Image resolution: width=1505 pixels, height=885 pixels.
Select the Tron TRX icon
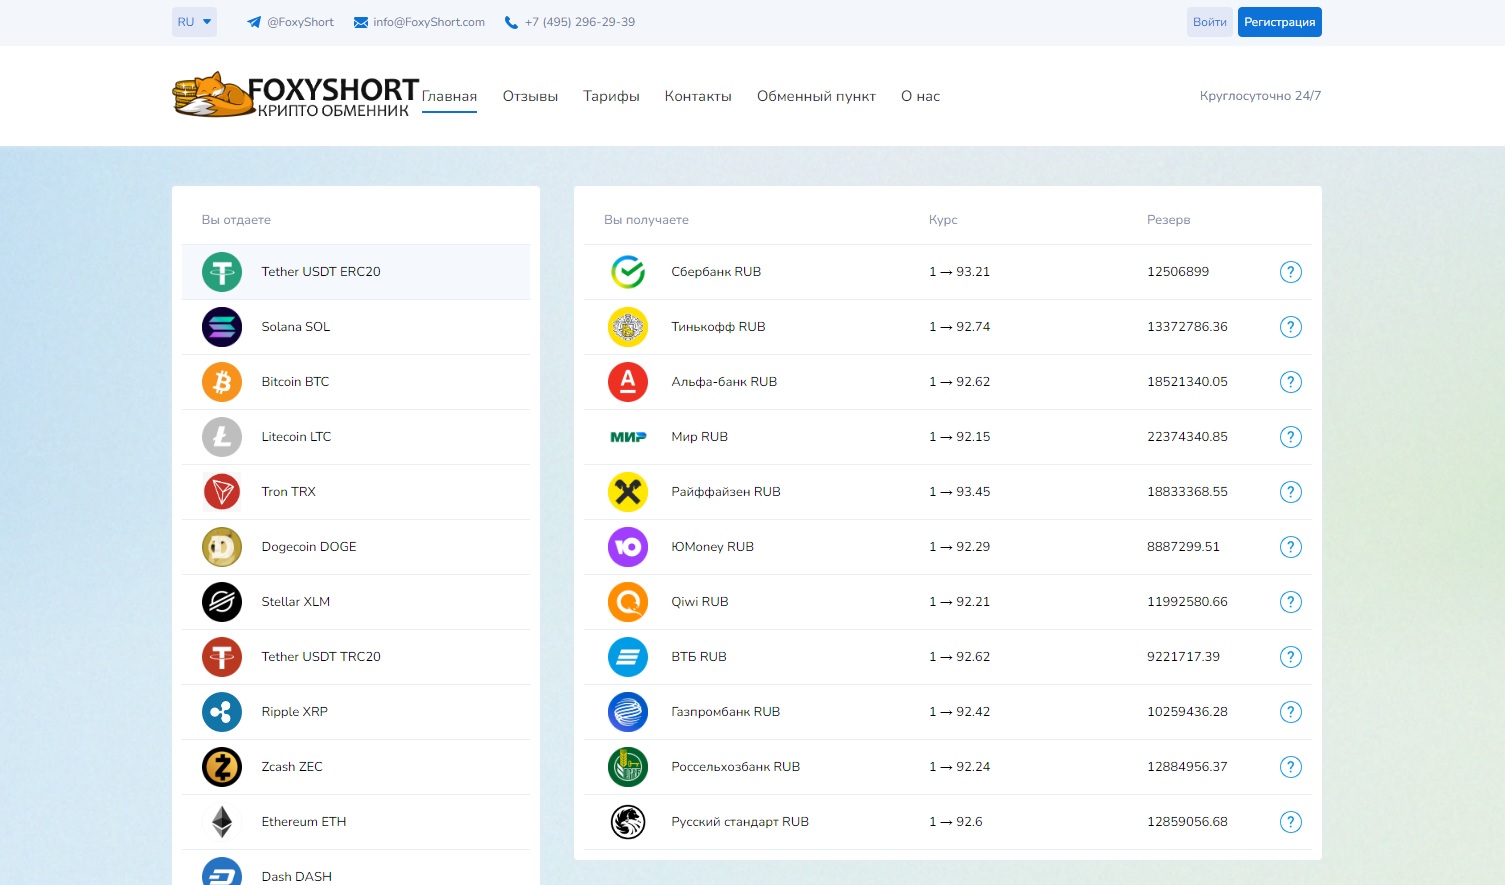222,492
